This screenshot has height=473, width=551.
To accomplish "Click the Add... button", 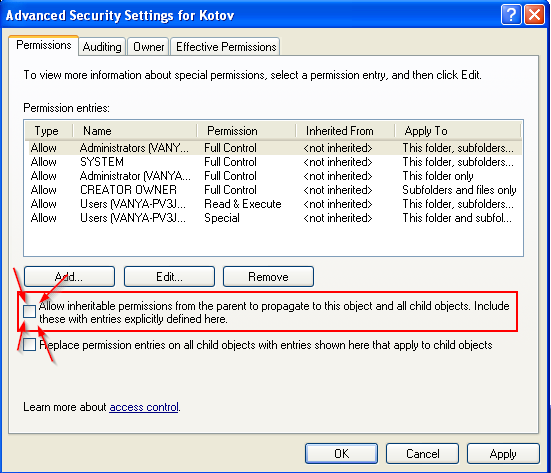I will click(x=69, y=277).
